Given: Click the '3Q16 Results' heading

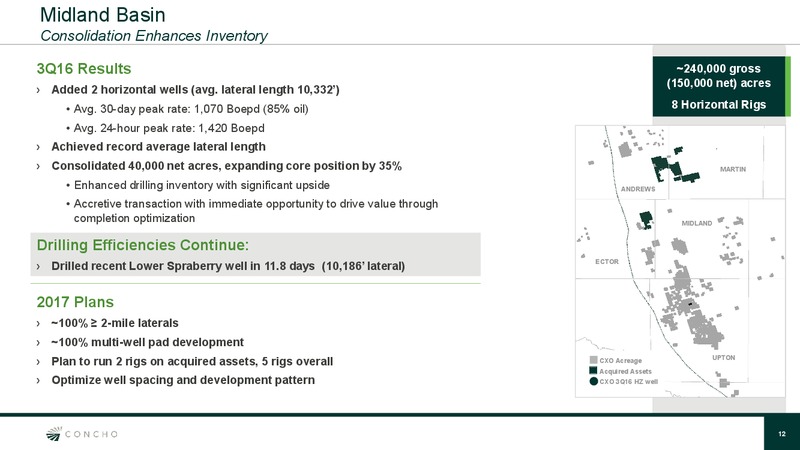Looking at the screenshot, I should [x=84, y=68].
